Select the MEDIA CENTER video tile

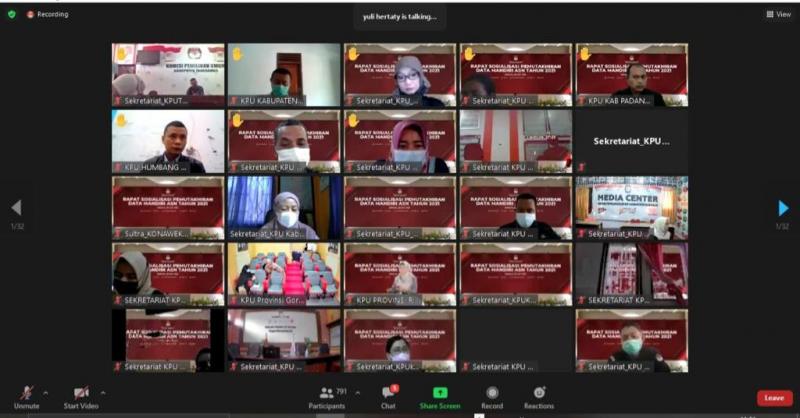point(631,207)
